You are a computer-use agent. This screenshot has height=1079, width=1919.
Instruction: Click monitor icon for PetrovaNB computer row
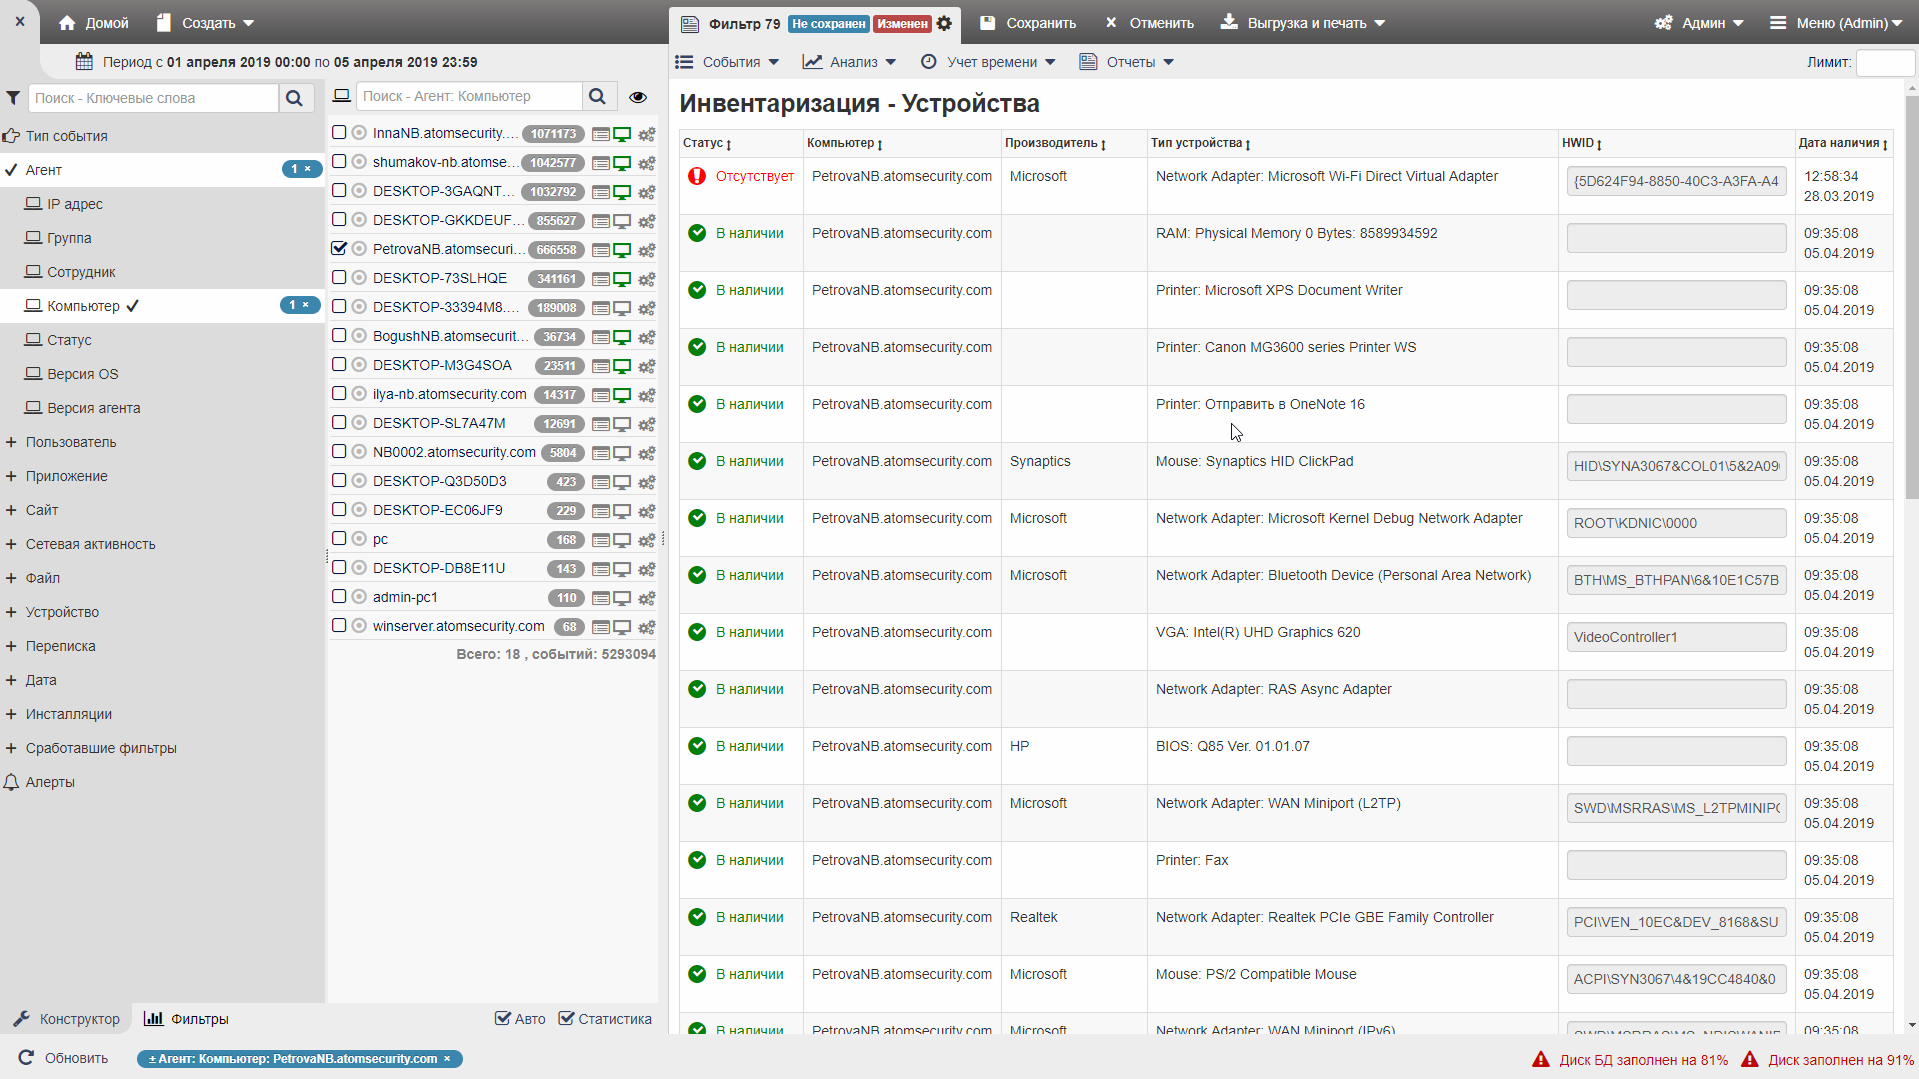[x=622, y=250]
